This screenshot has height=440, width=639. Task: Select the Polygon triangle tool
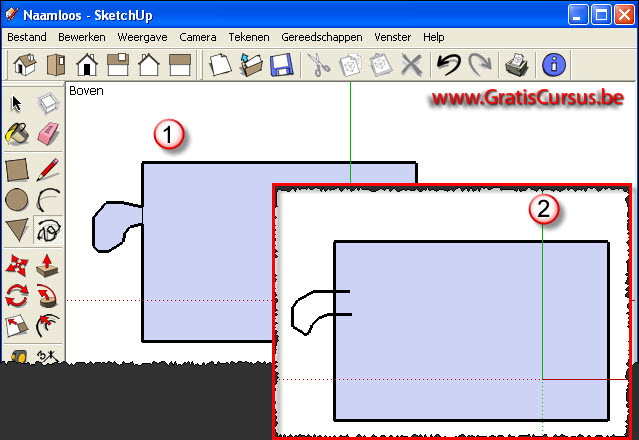tap(17, 230)
